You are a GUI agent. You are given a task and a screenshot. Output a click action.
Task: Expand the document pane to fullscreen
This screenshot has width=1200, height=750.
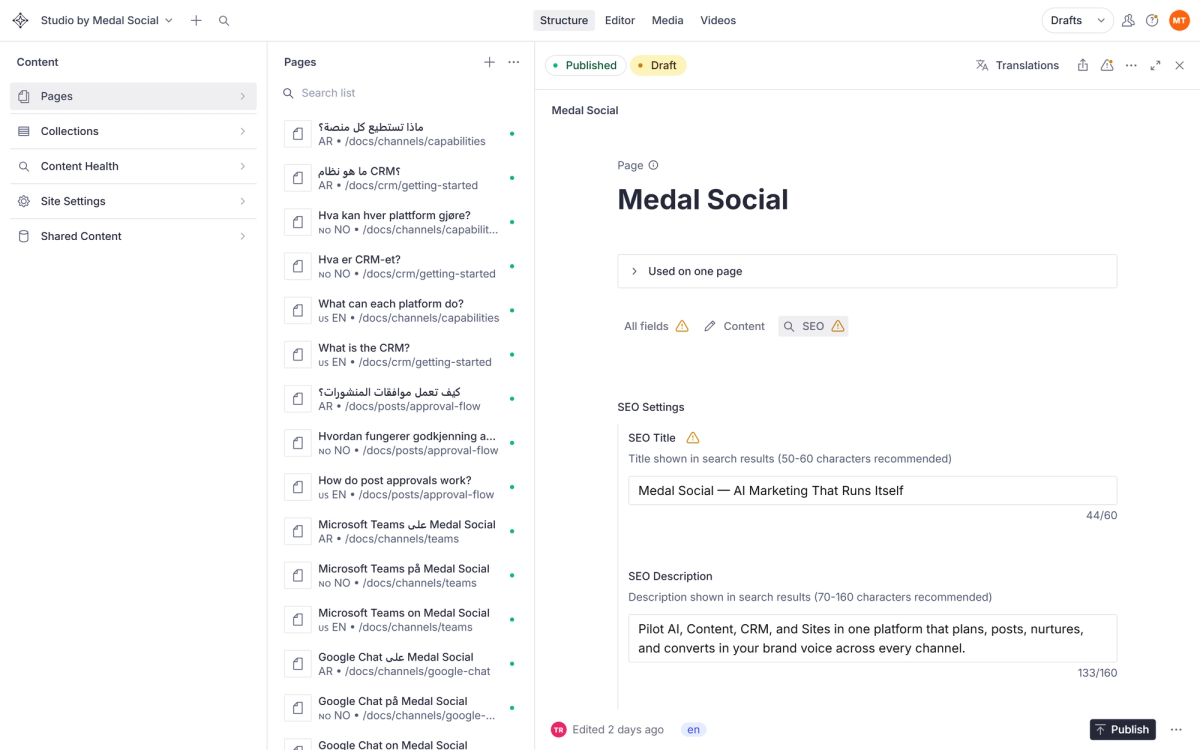click(x=1155, y=65)
